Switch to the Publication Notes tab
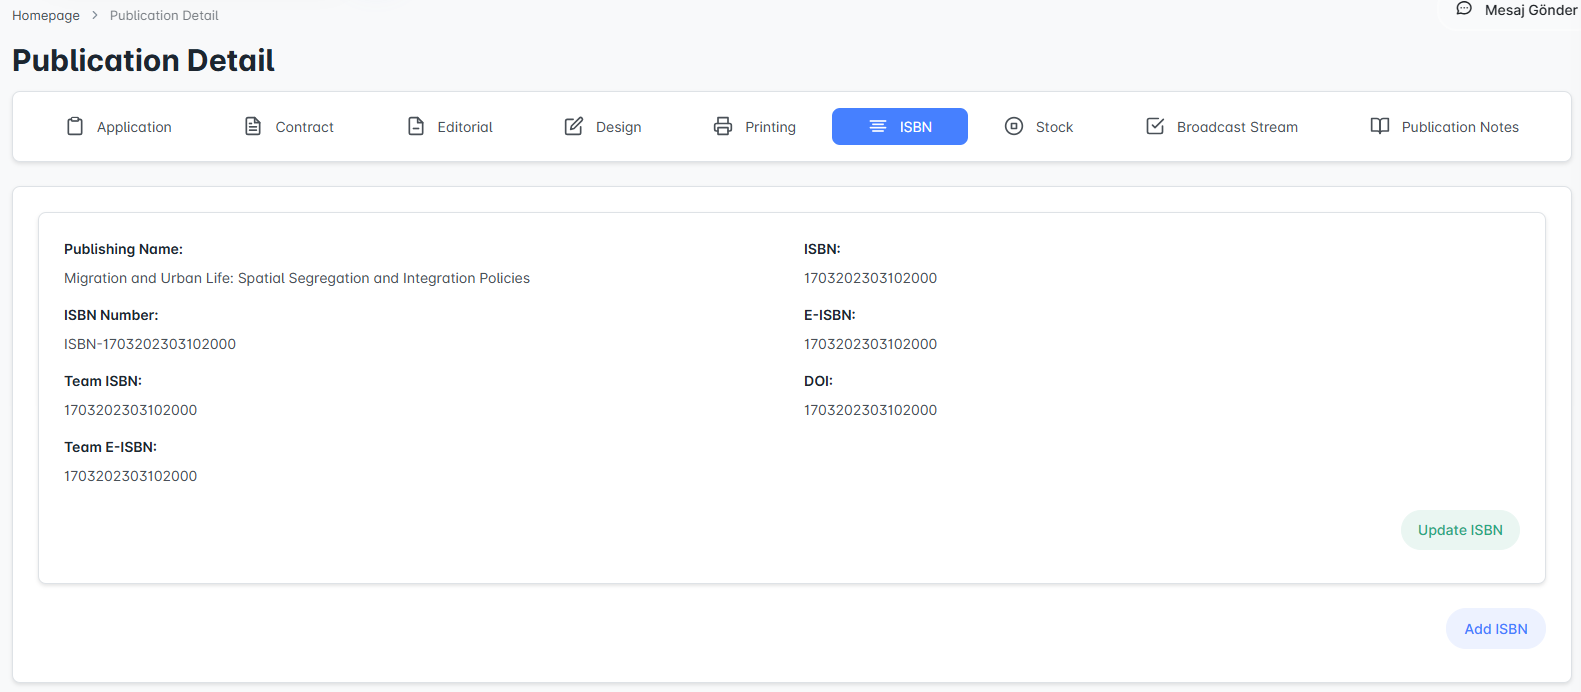The height and width of the screenshot is (692, 1581). (1459, 127)
